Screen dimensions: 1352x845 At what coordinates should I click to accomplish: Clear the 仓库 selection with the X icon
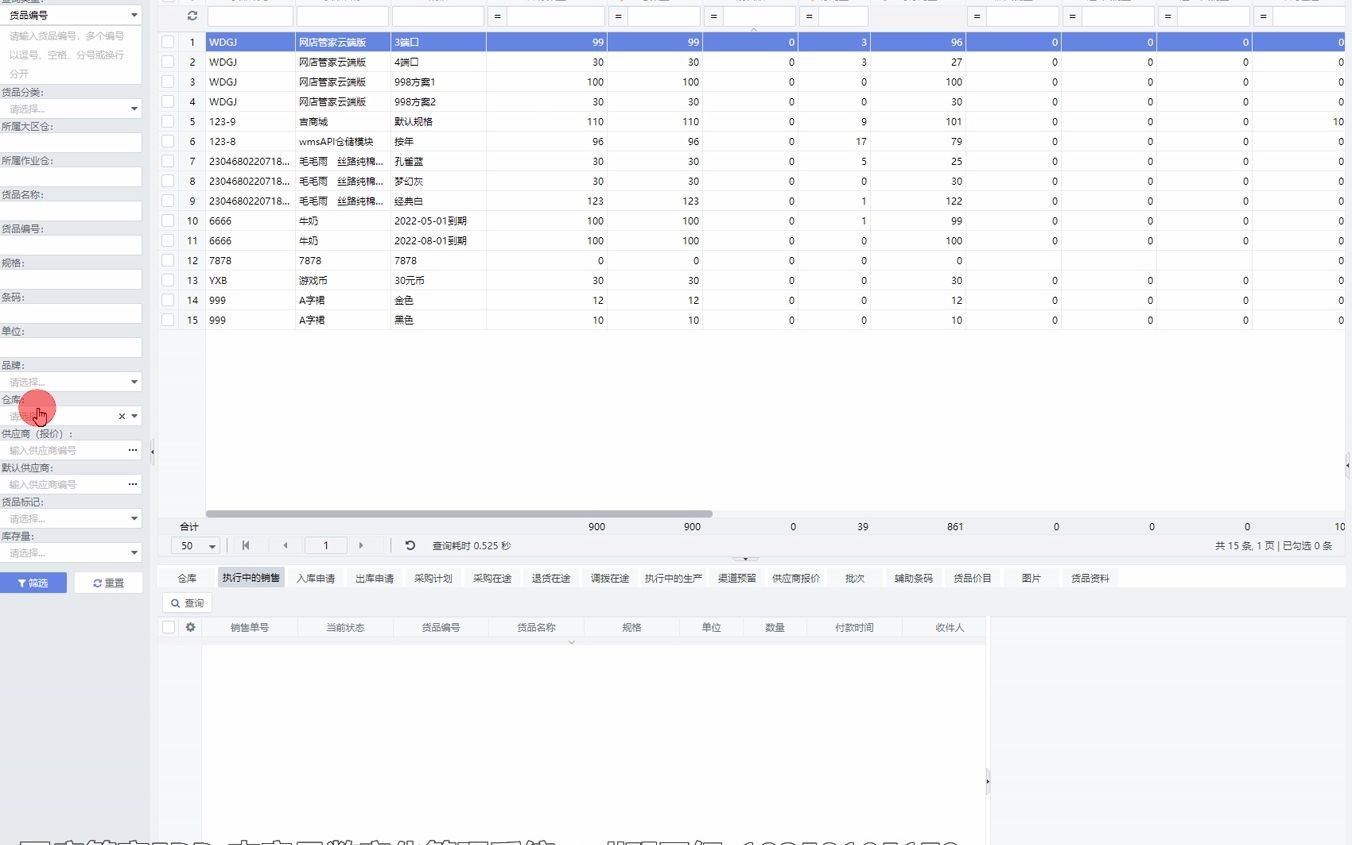[122, 416]
